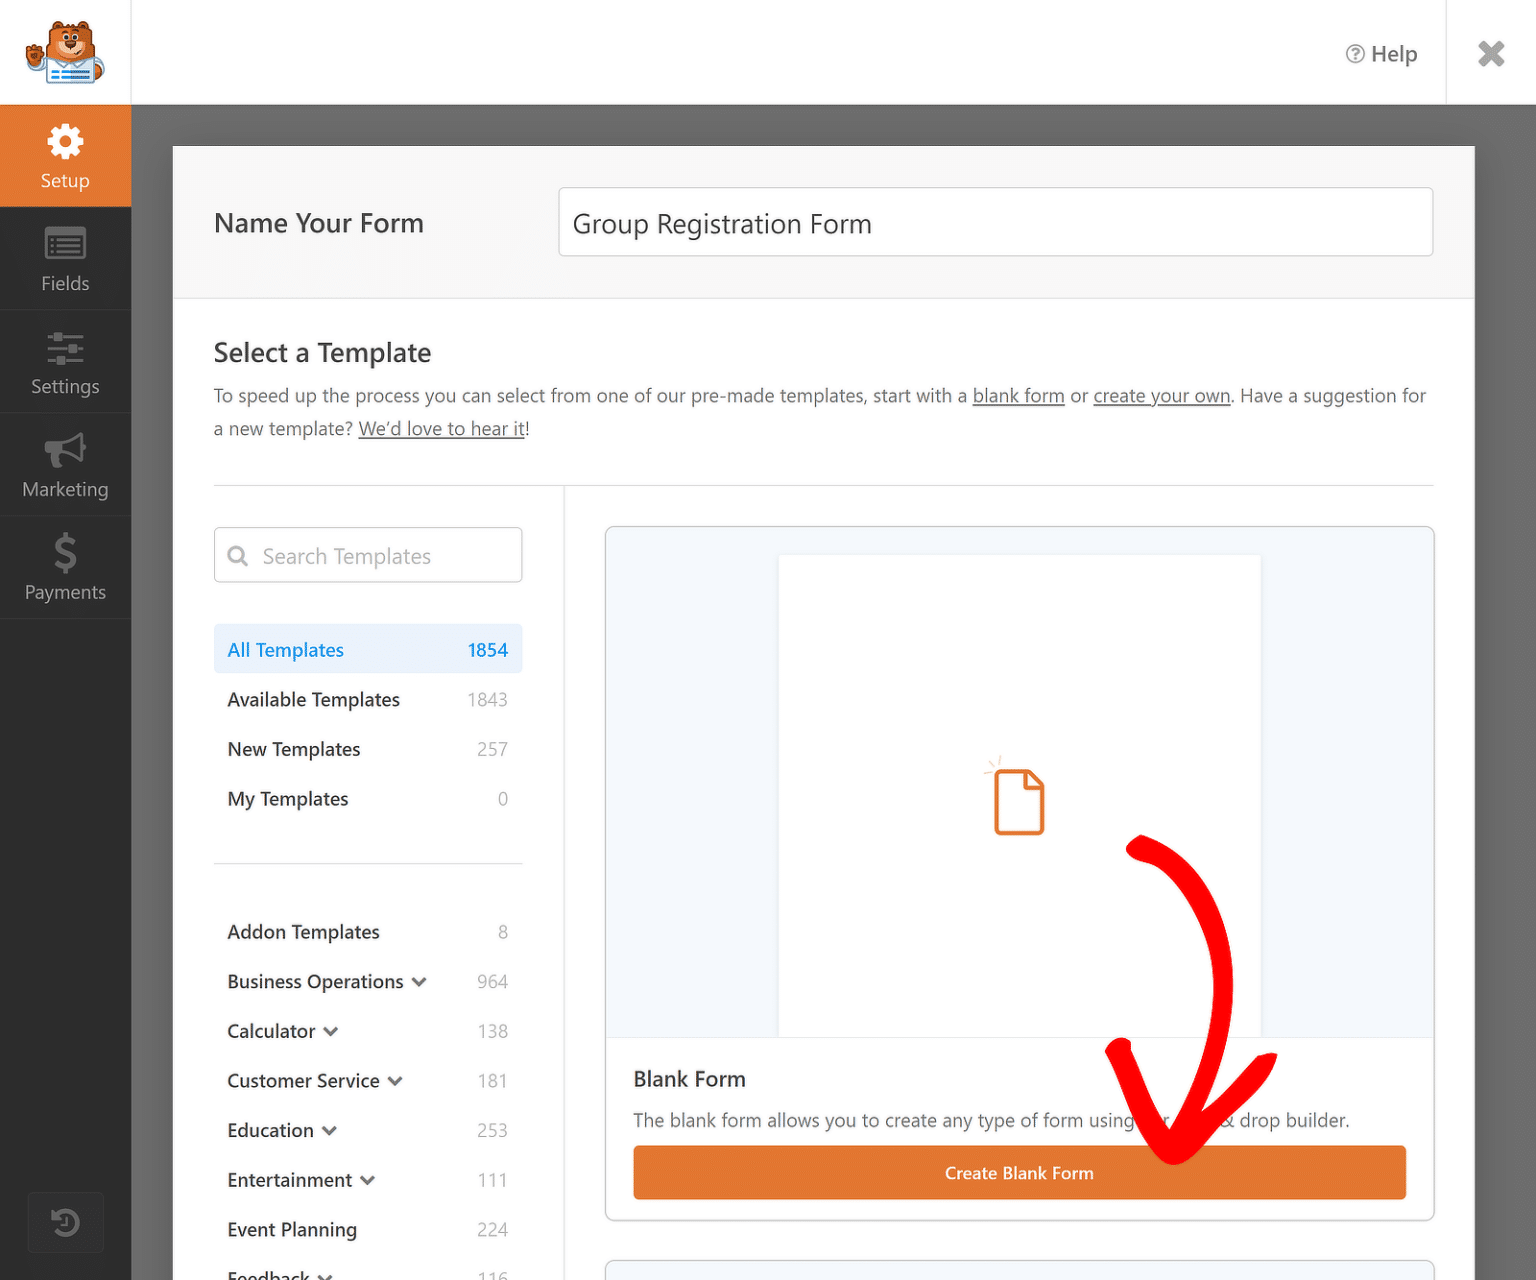Click the orange blank document icon
Screen dimensions: 1536x1280
(1019, 800)
